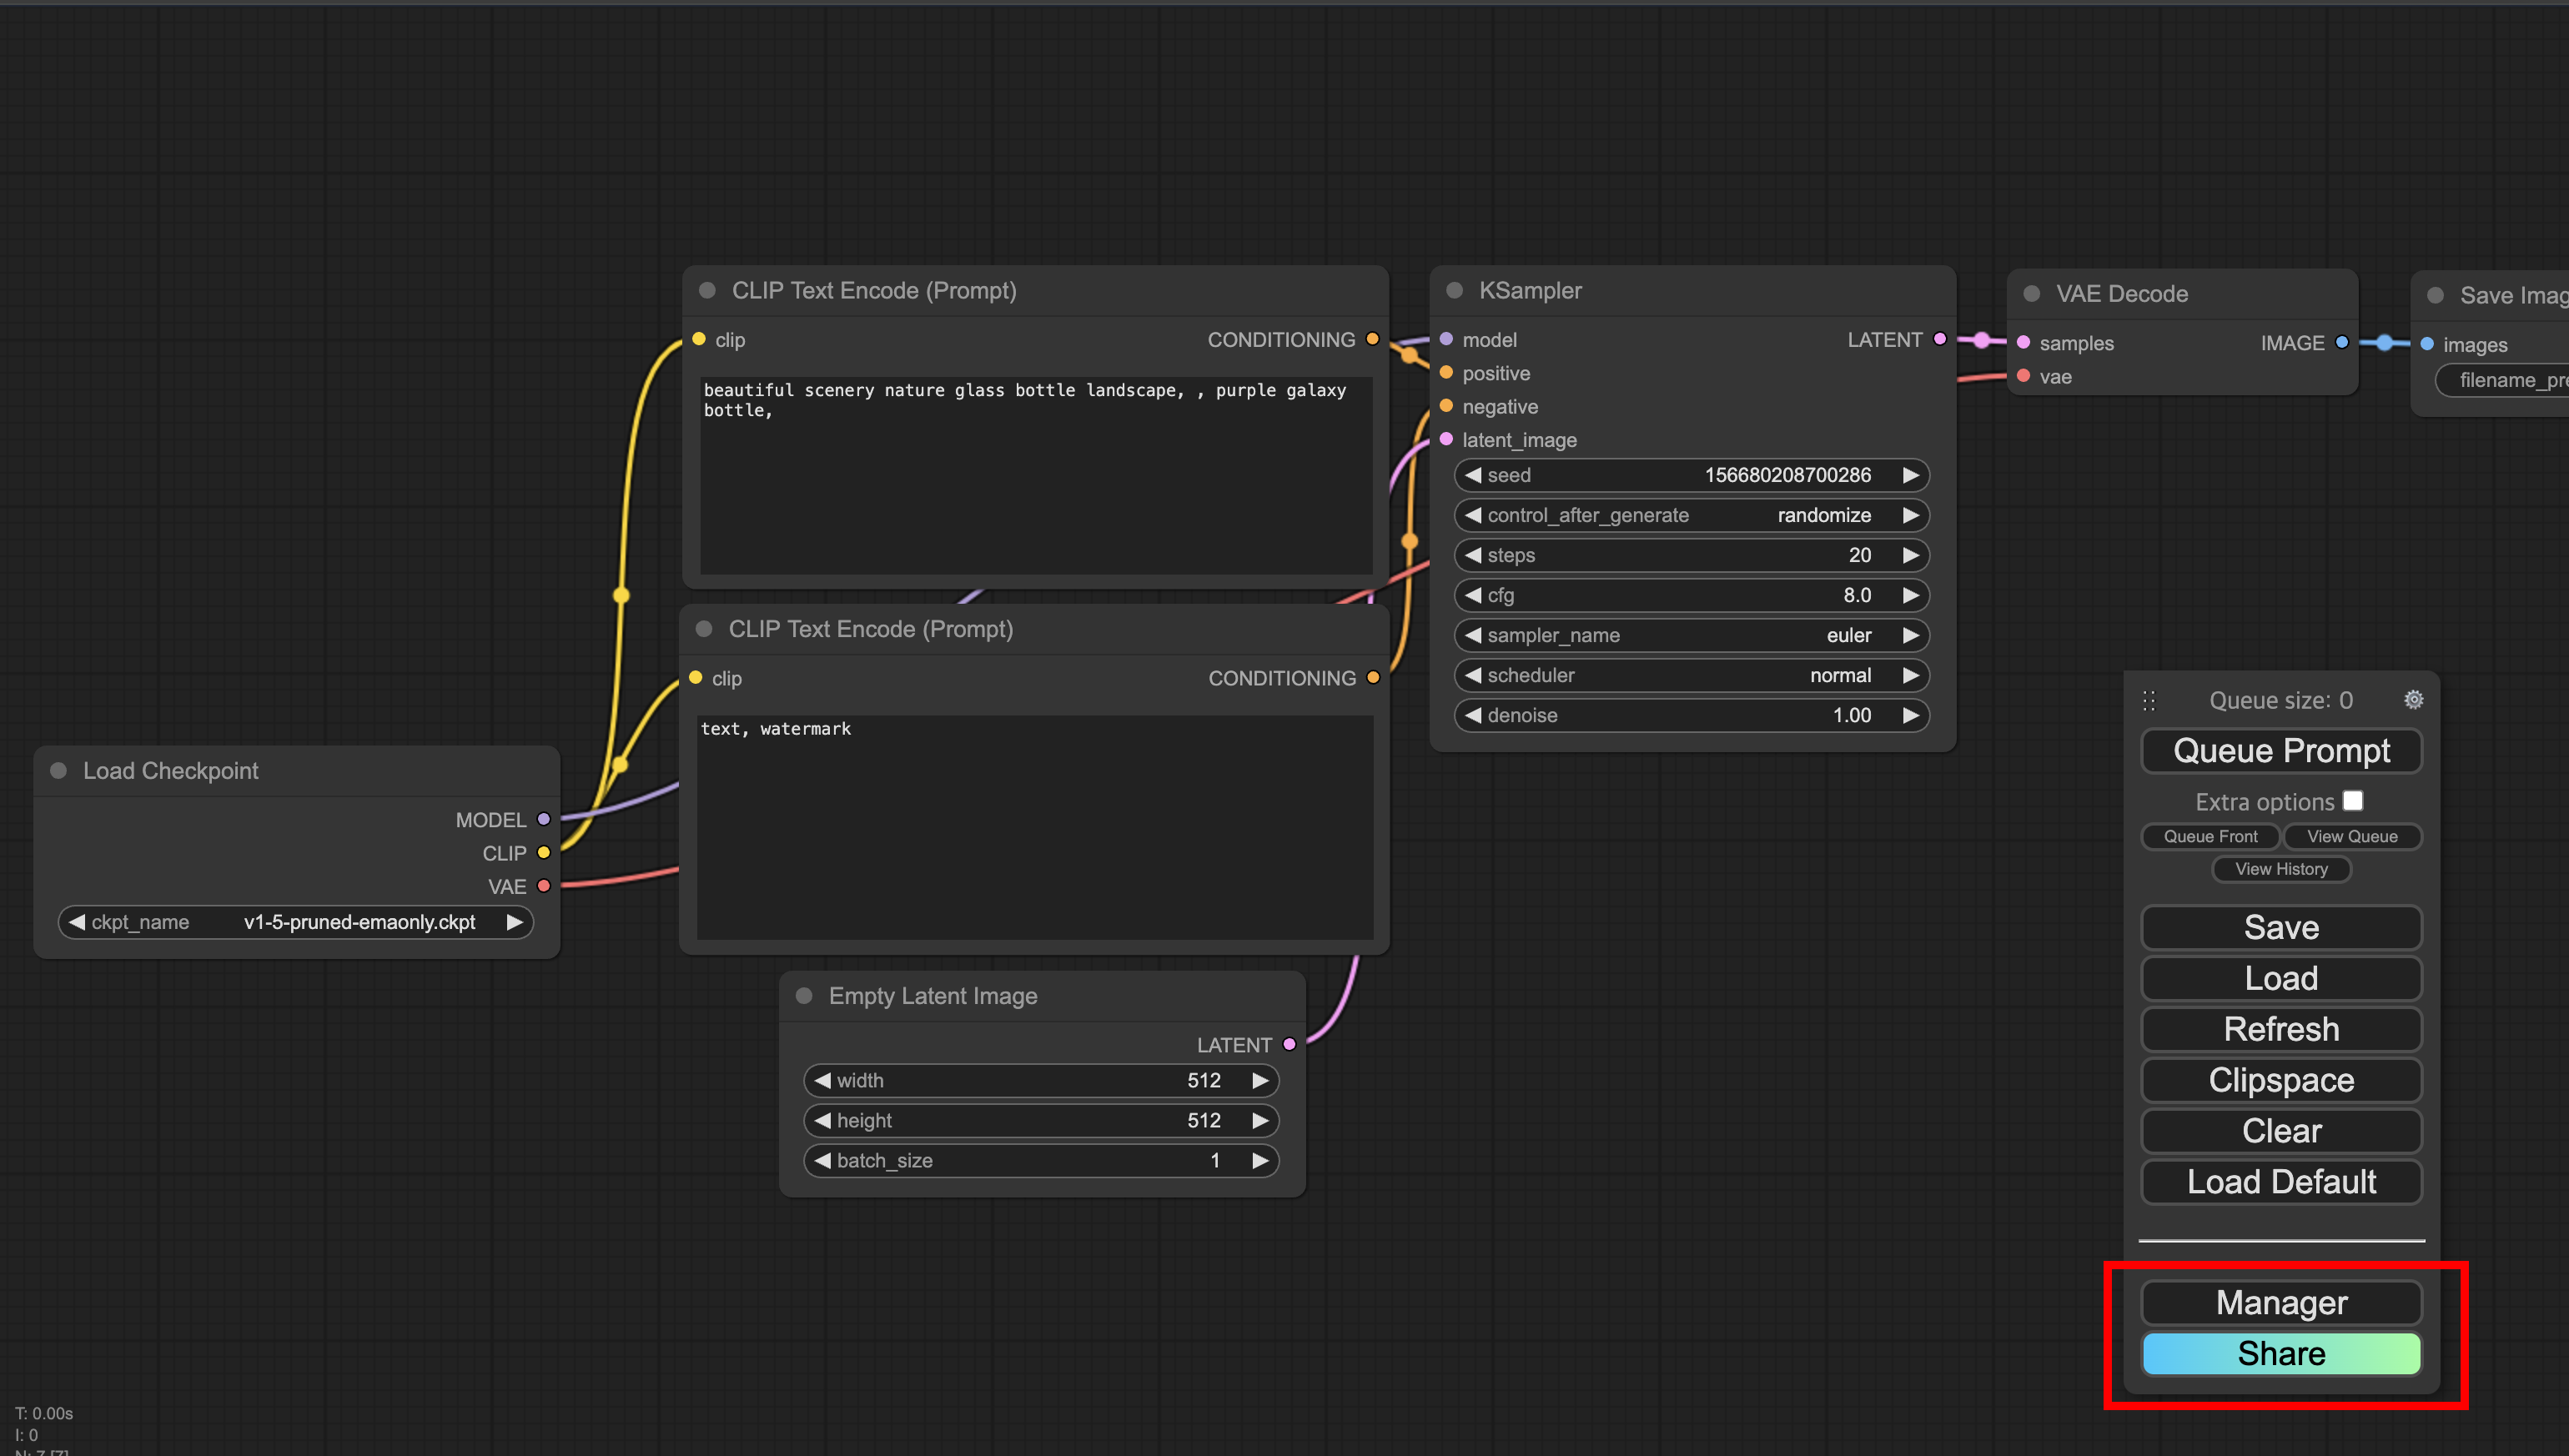The width and height of the screenshot is (2569, 1456).
Task: Enable the Extra options checkbox
Action: click(x=2353, y=801)
